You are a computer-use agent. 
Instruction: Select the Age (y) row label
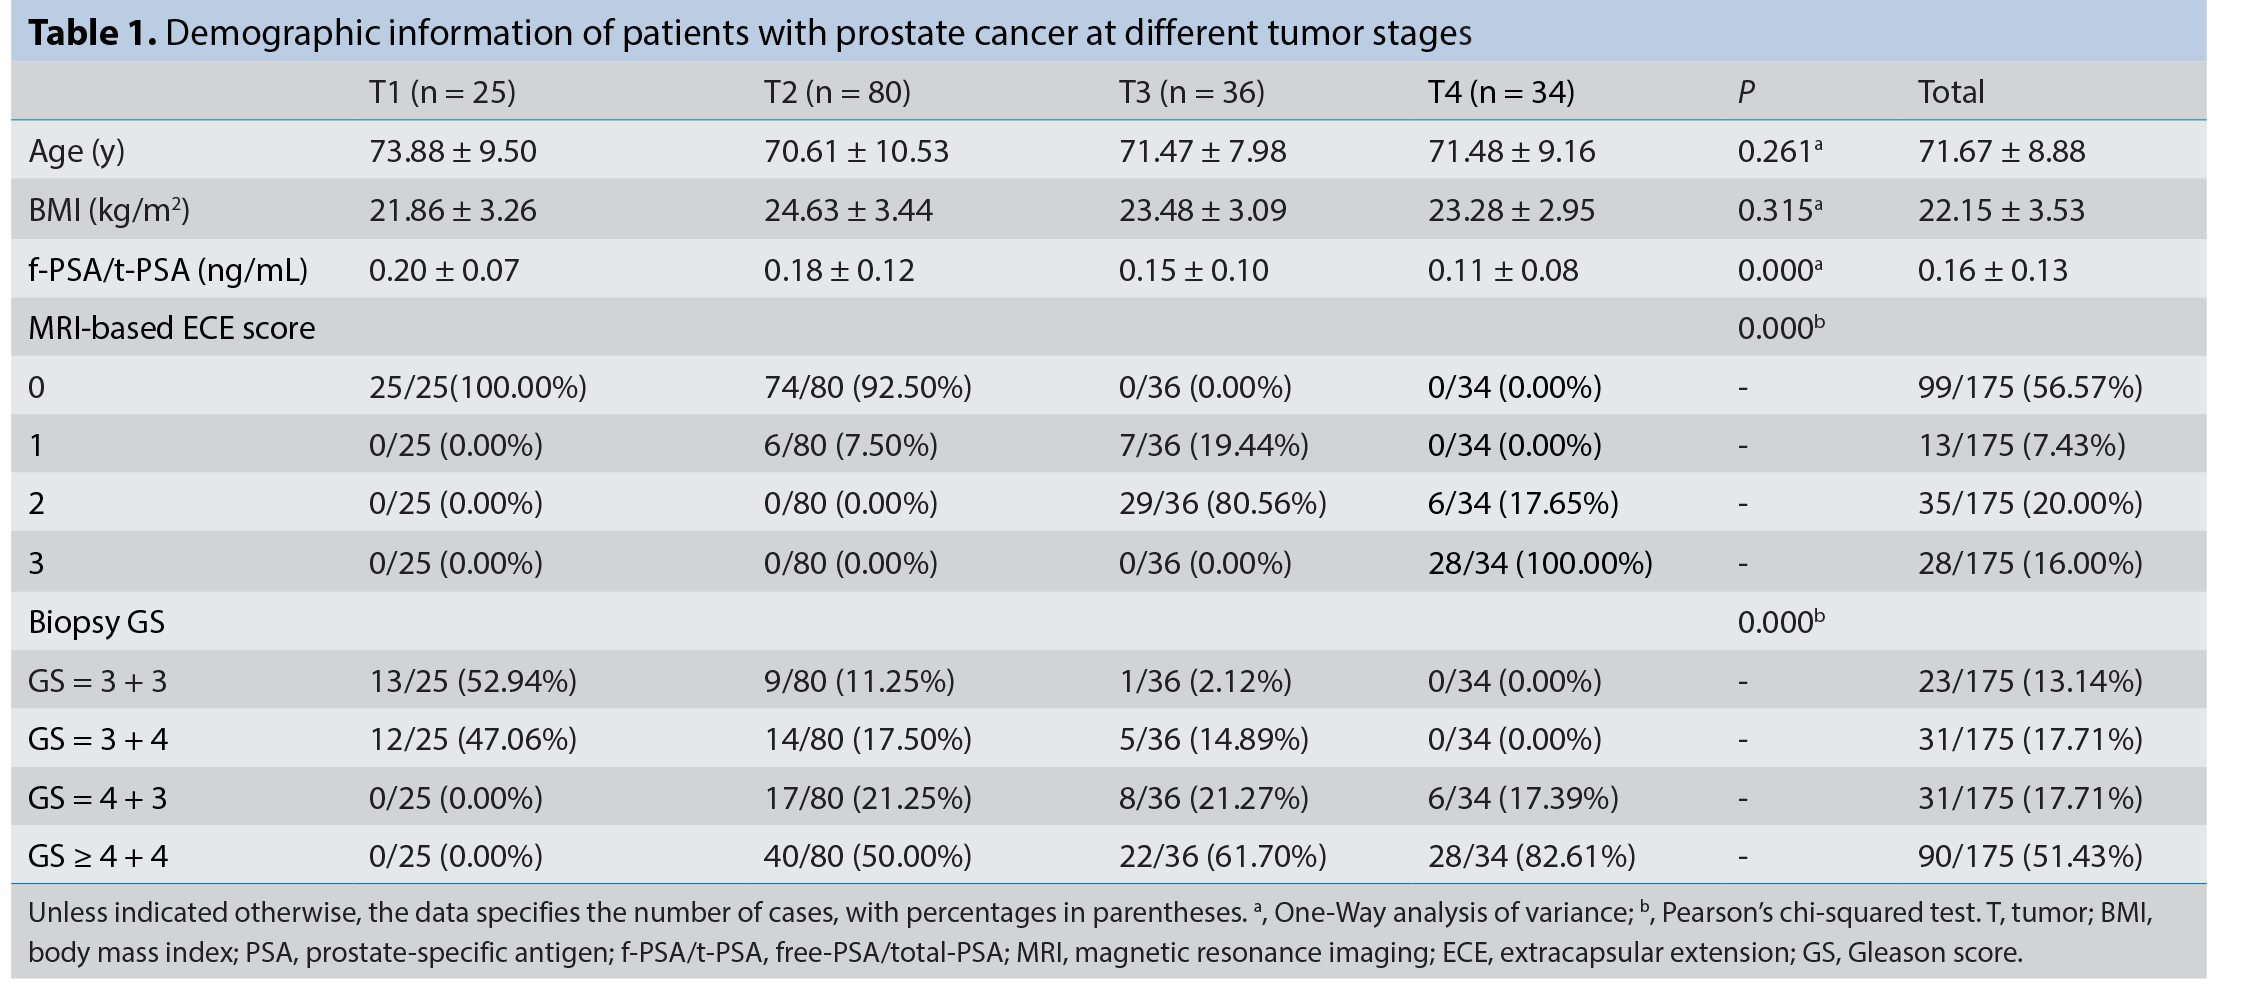[x=77, y=152]
